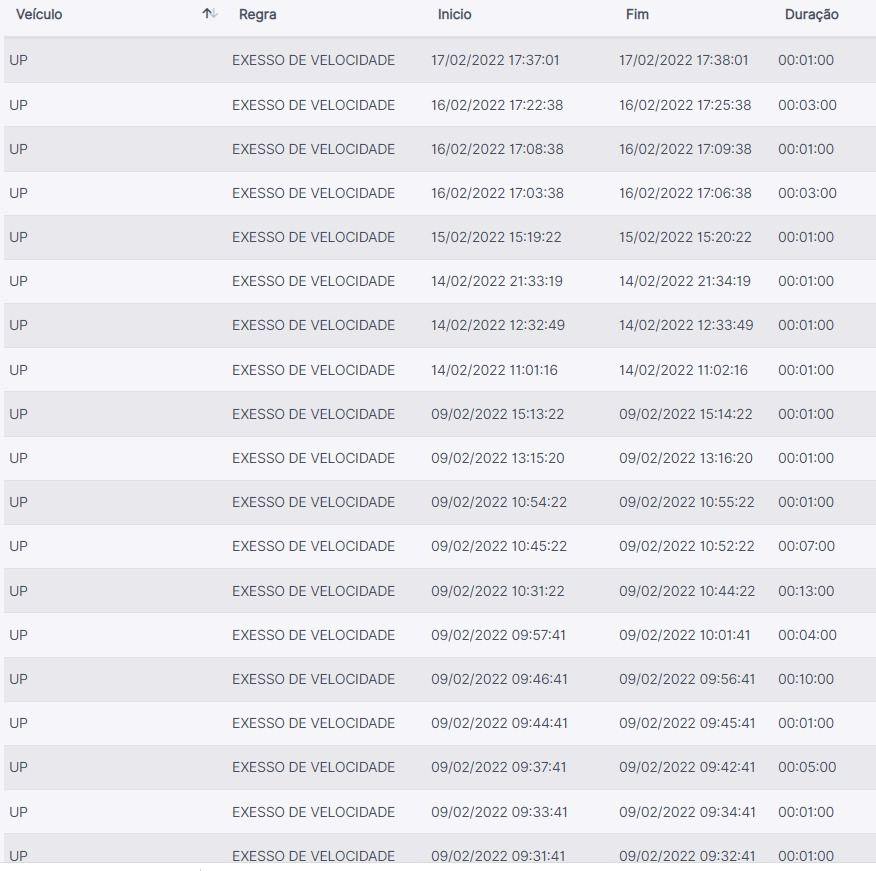Click the 00:13:00 duration cell
This screenshot has width=876, height=871.
coord(806,591)
